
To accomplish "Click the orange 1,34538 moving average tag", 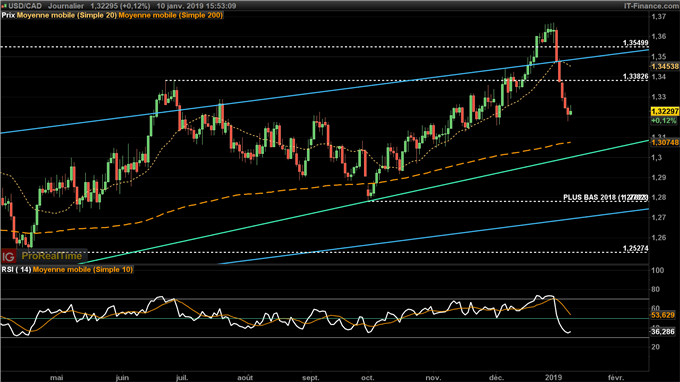I will click(665, 66).
